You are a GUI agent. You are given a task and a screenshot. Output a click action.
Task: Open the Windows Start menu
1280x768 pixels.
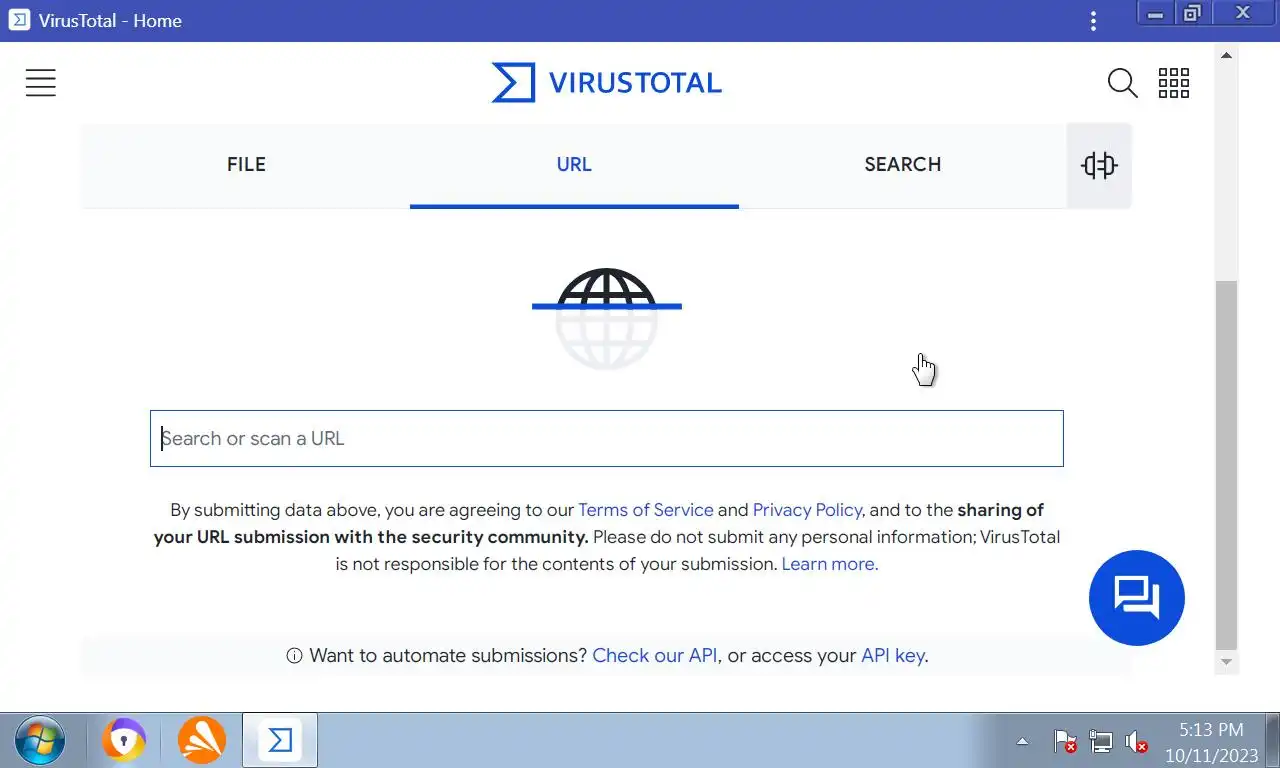tap(41, 741)
